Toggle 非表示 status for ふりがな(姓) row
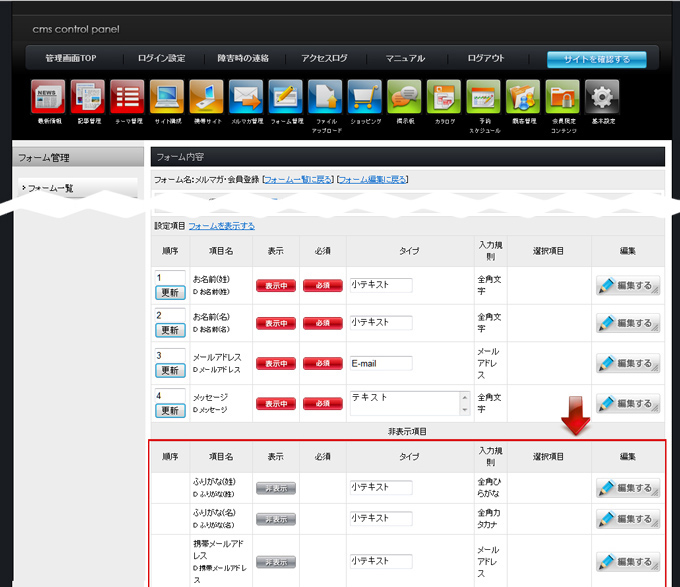Viewport: 680px width, 587px height. pos(276,488)
